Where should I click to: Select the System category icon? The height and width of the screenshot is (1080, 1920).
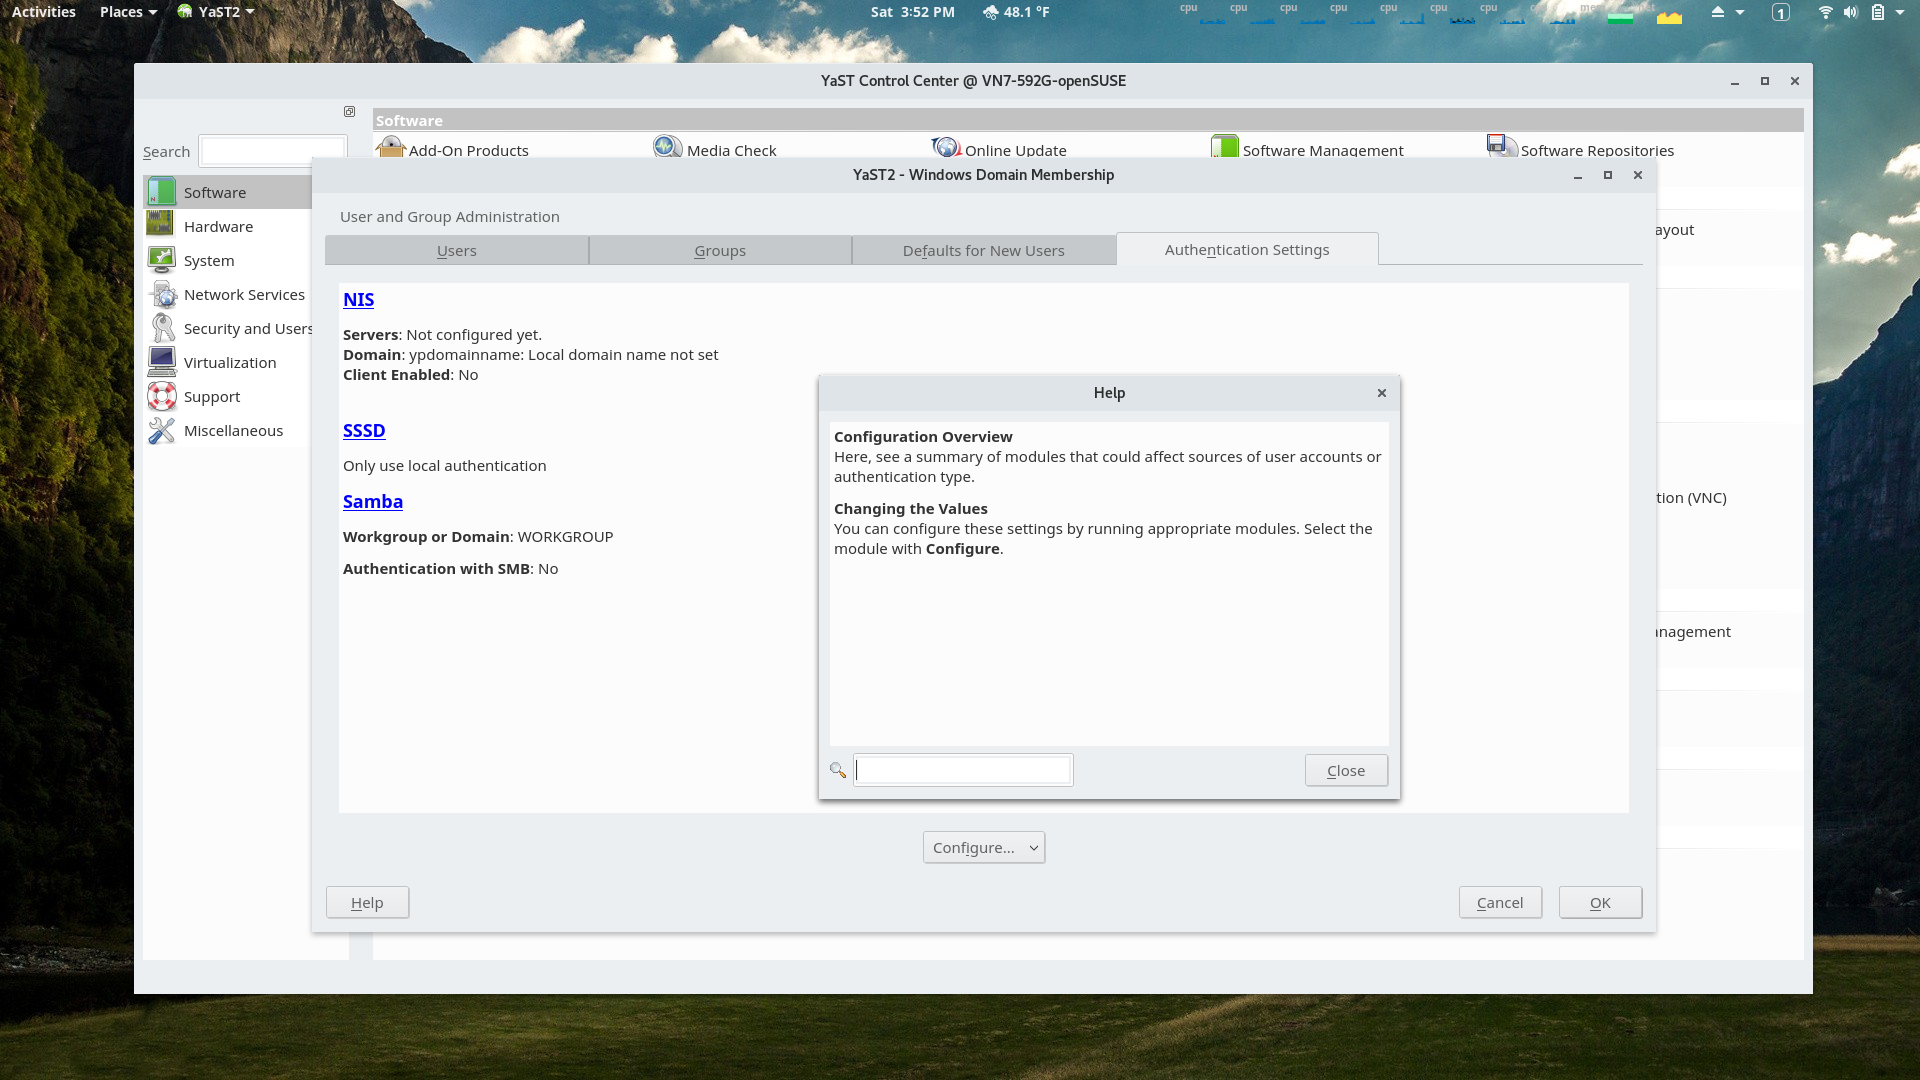click(161, 260)
